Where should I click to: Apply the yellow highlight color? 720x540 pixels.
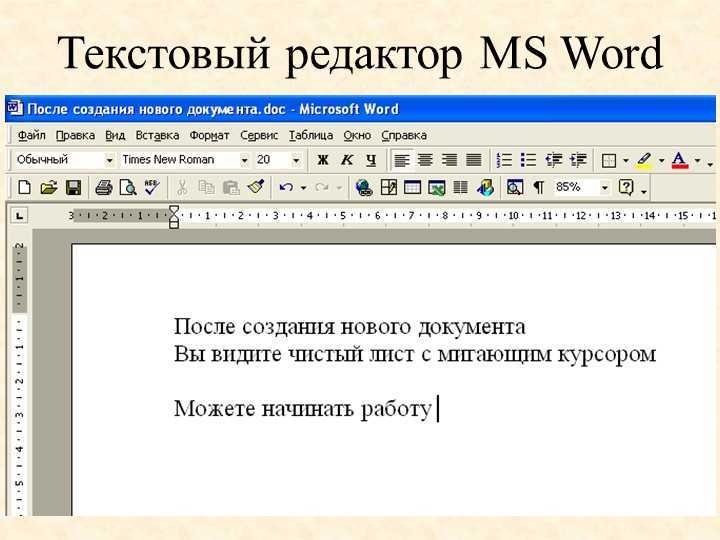tap(644, 160)
